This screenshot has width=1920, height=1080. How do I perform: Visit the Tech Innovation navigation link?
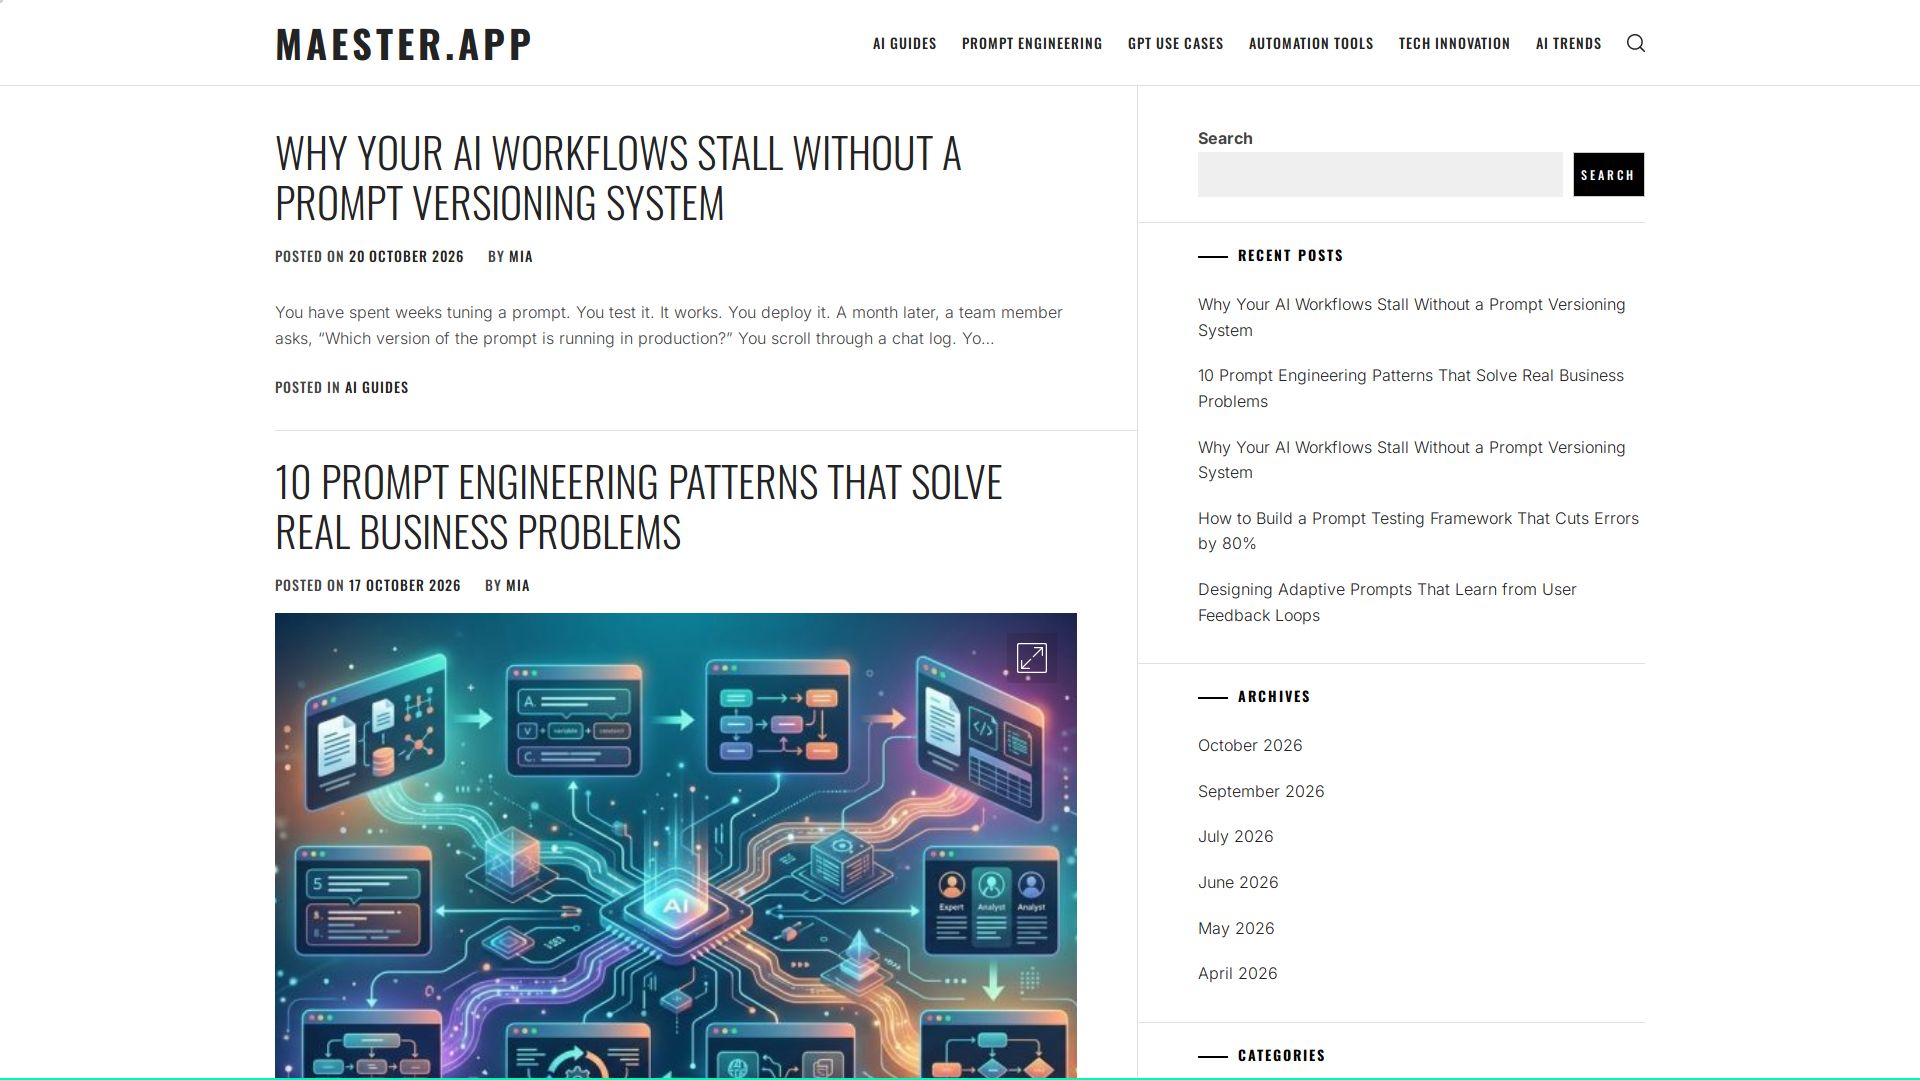pos(1453,43)
